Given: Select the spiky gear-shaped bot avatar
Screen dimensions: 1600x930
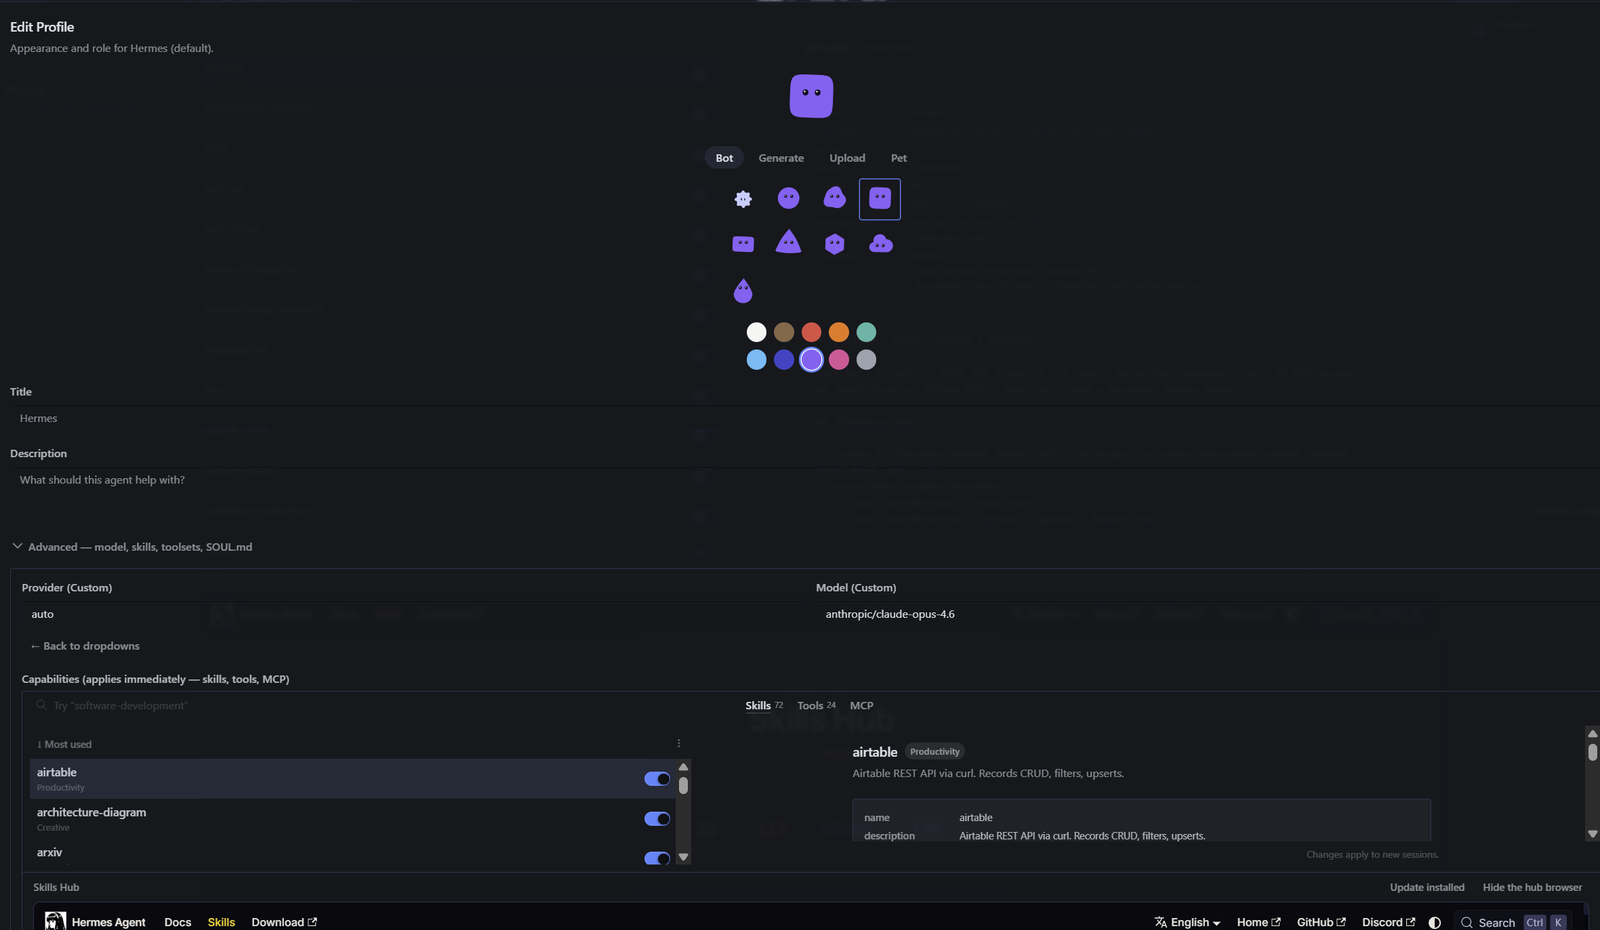Looking at the screenshot, I should [743, 199].
